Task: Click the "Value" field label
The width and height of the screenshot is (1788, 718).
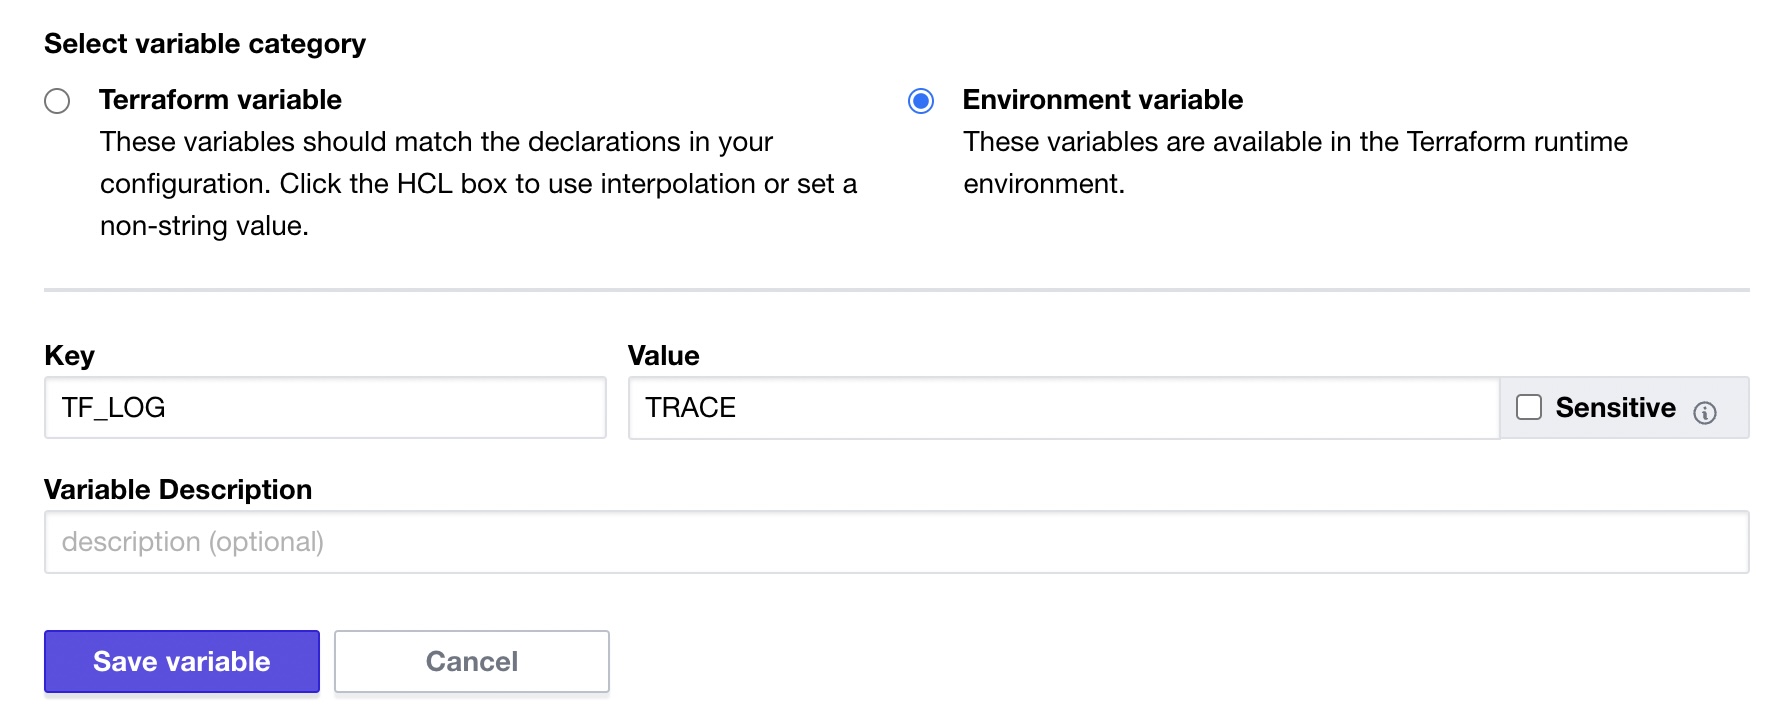Action: (x=663, y=356)
